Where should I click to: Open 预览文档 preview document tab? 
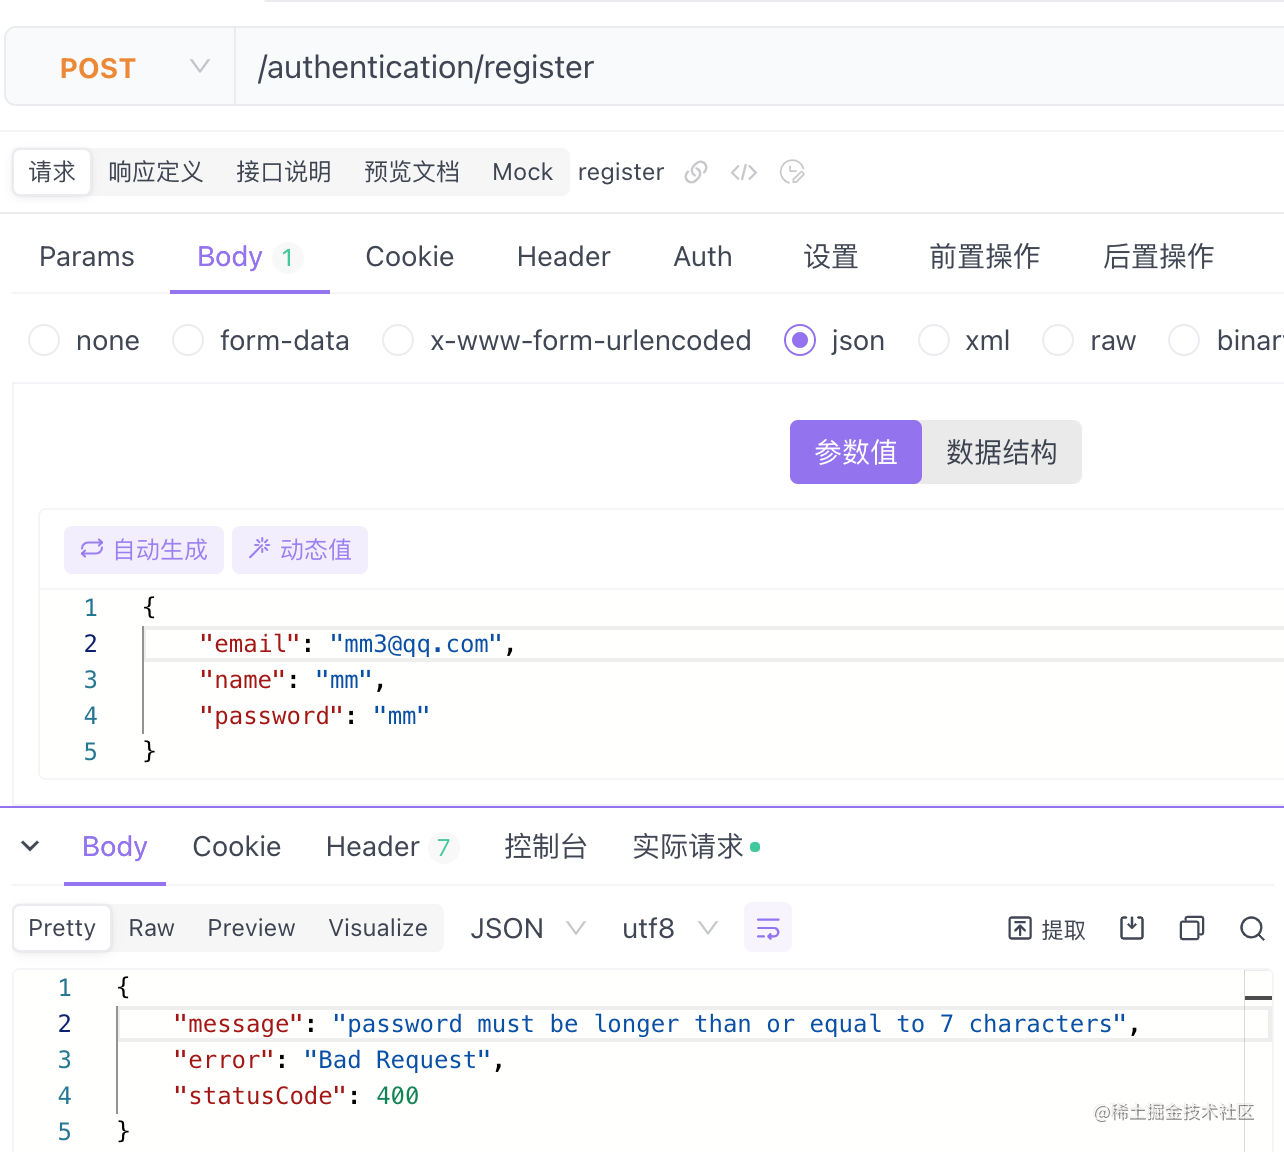tap(412, 172)
